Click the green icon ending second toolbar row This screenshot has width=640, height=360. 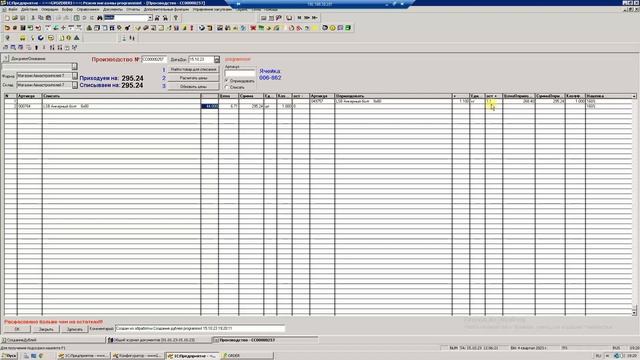348,28
